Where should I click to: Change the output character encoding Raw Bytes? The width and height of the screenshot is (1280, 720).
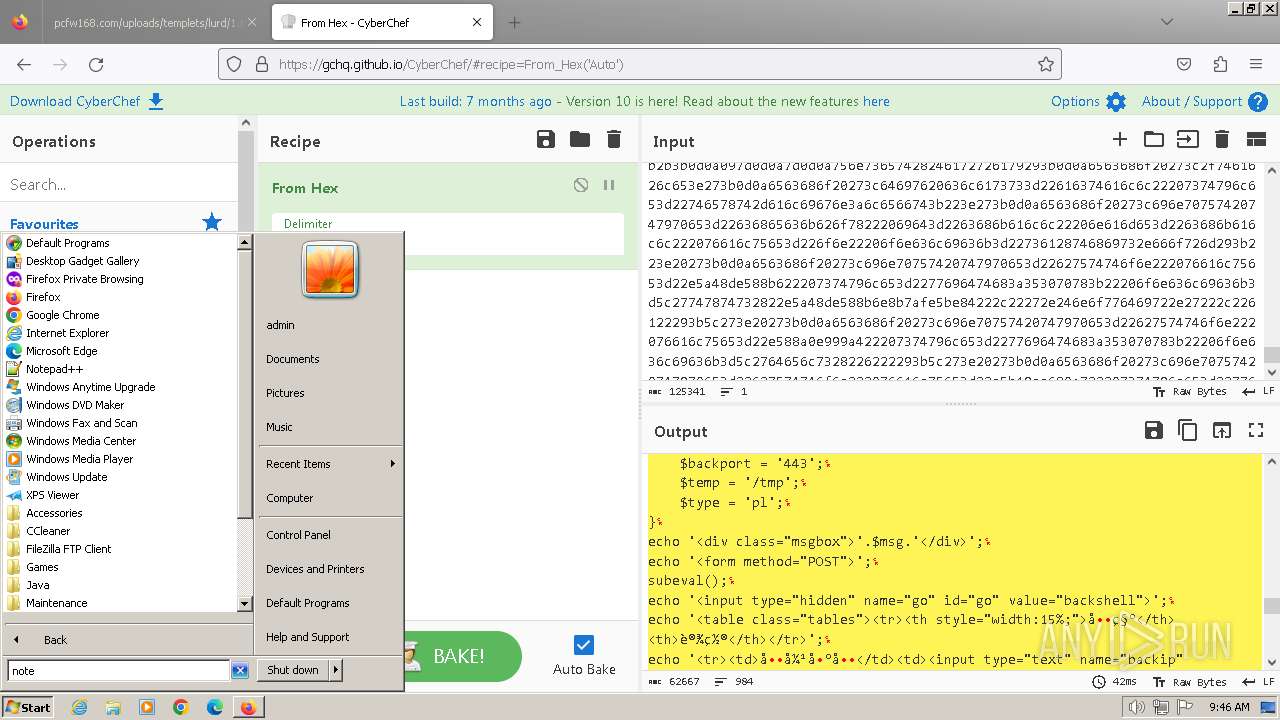pos(1190,682)
